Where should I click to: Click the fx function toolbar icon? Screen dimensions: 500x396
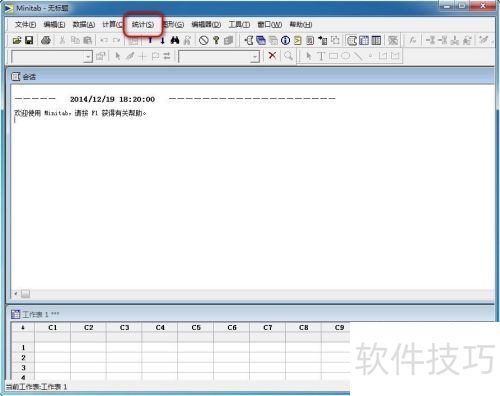[413, 40]
